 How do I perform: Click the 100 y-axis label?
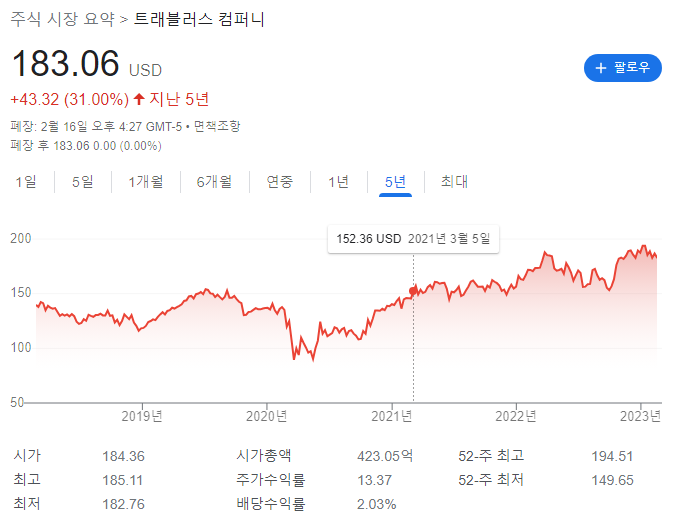tap(21, 347)
